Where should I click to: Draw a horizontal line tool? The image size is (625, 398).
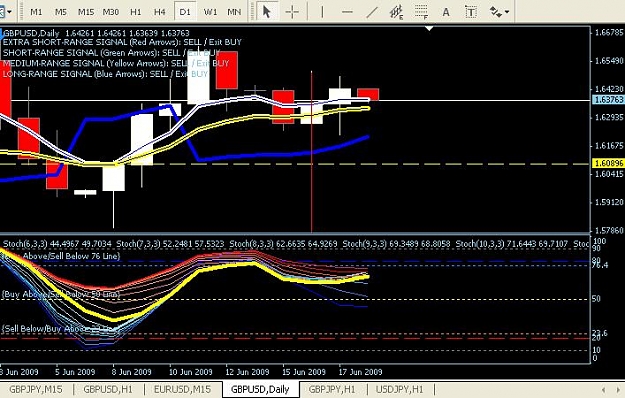[347, 12]
